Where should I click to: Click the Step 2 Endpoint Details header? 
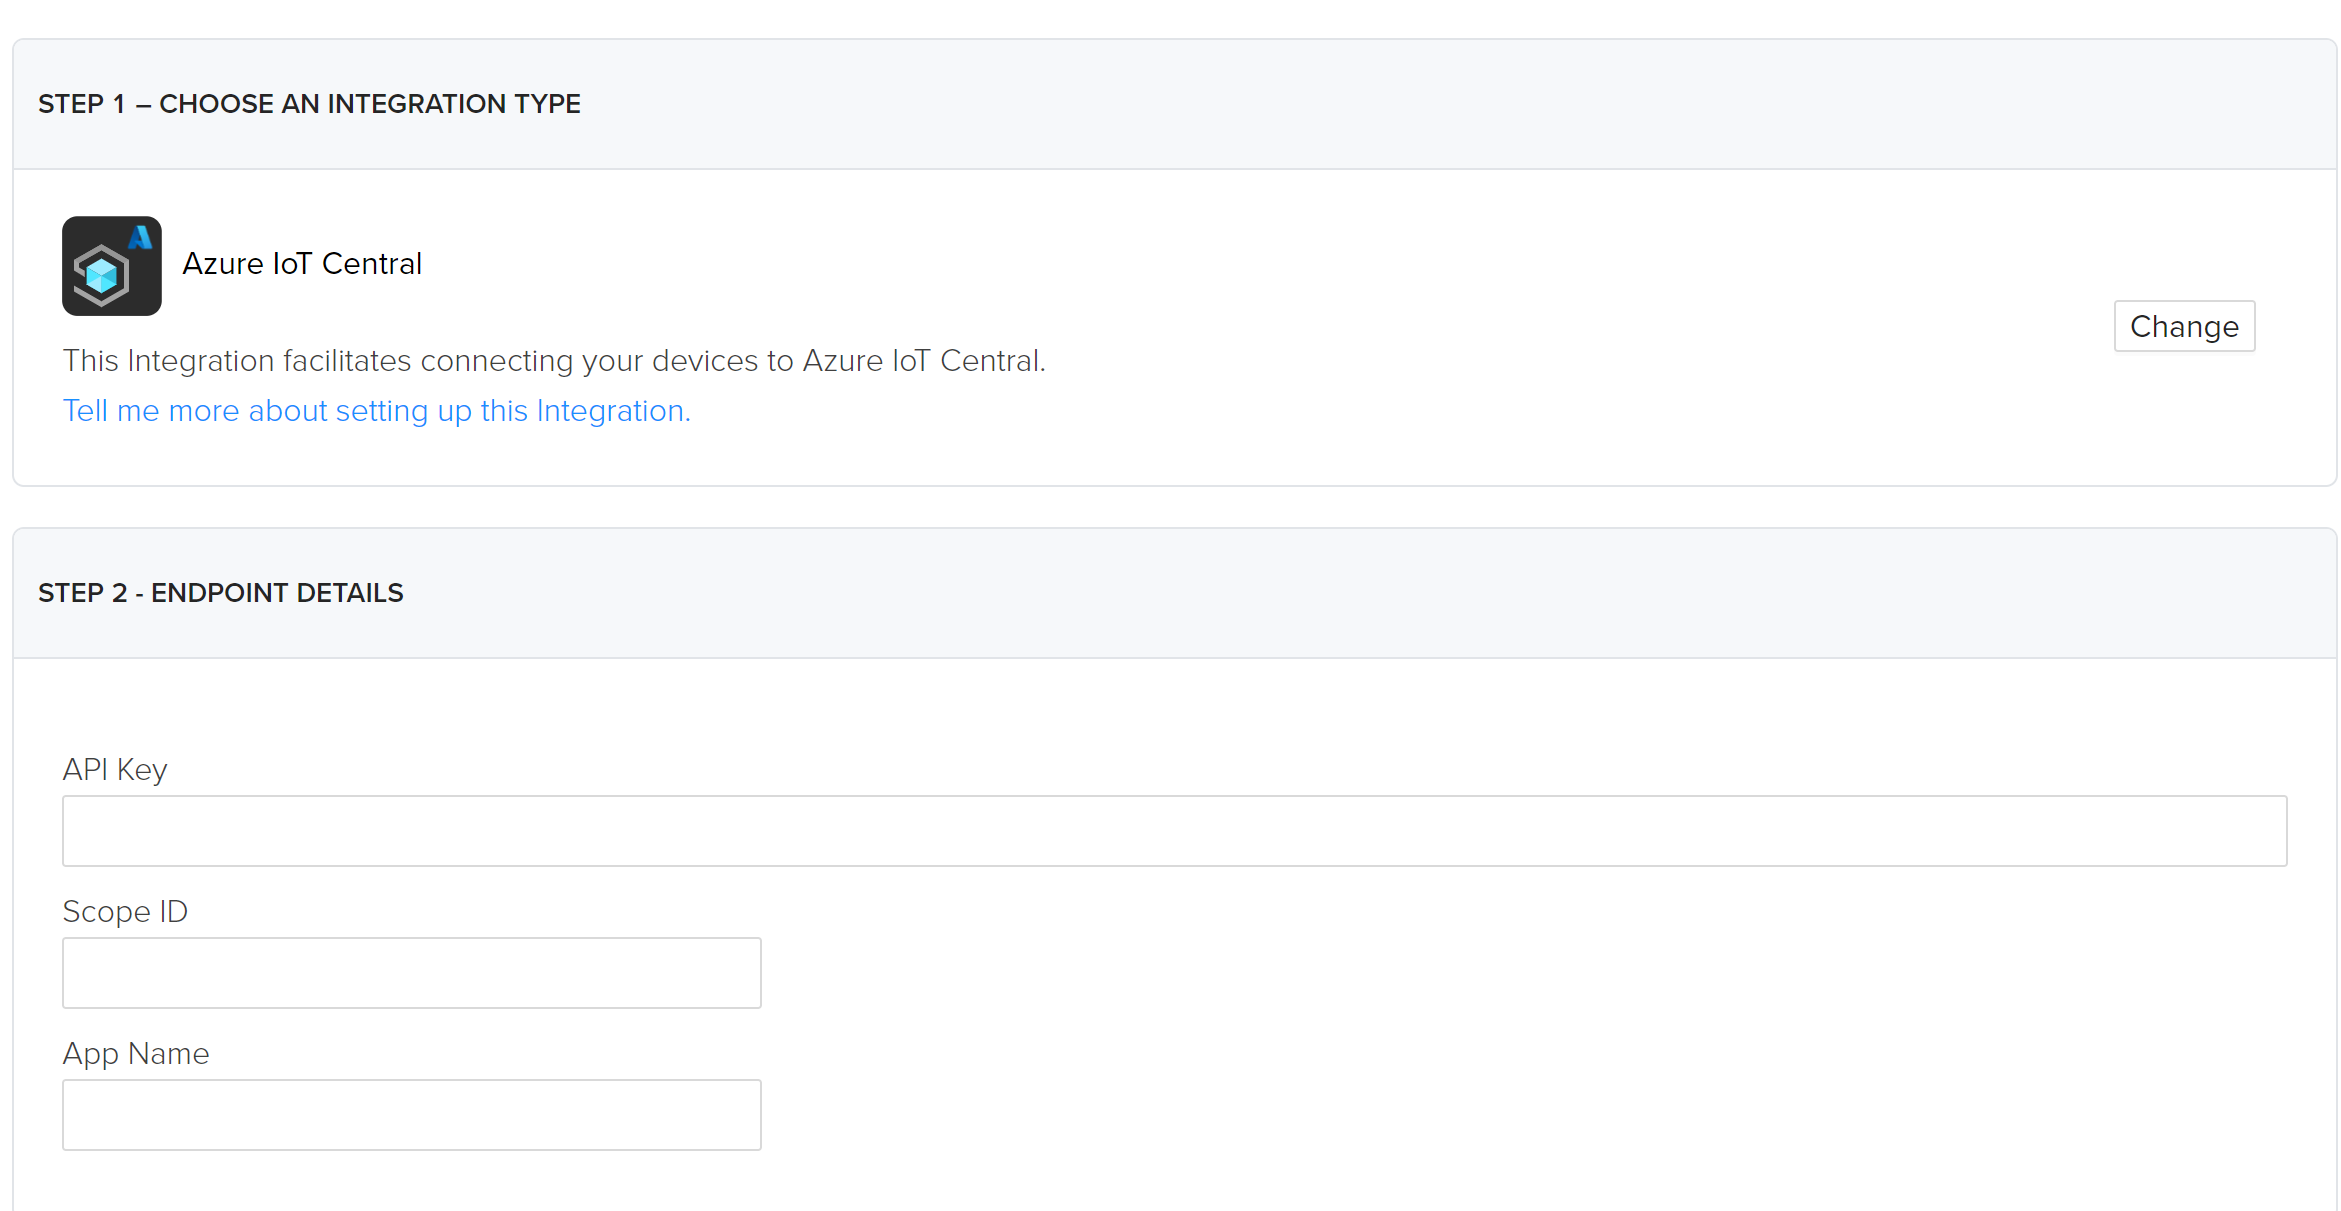[221, 592]
